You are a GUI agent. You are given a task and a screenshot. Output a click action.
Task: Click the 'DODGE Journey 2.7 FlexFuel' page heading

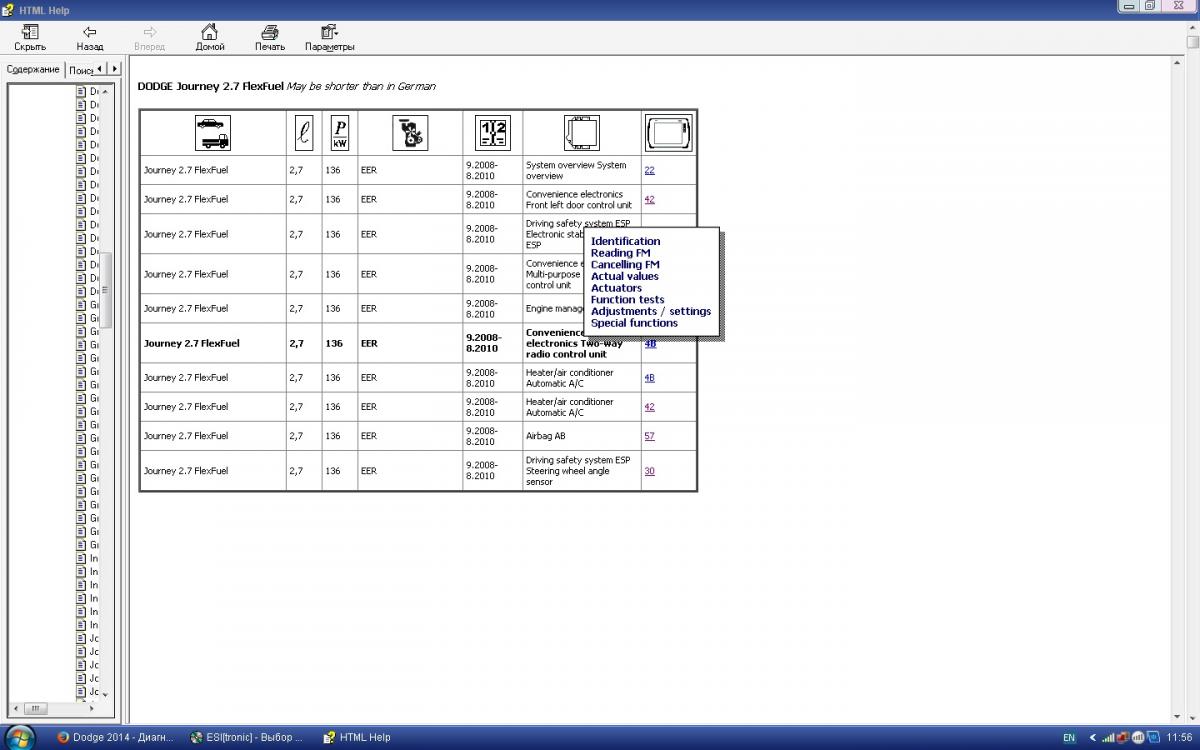pyautogui.click(x=211, y=86)
